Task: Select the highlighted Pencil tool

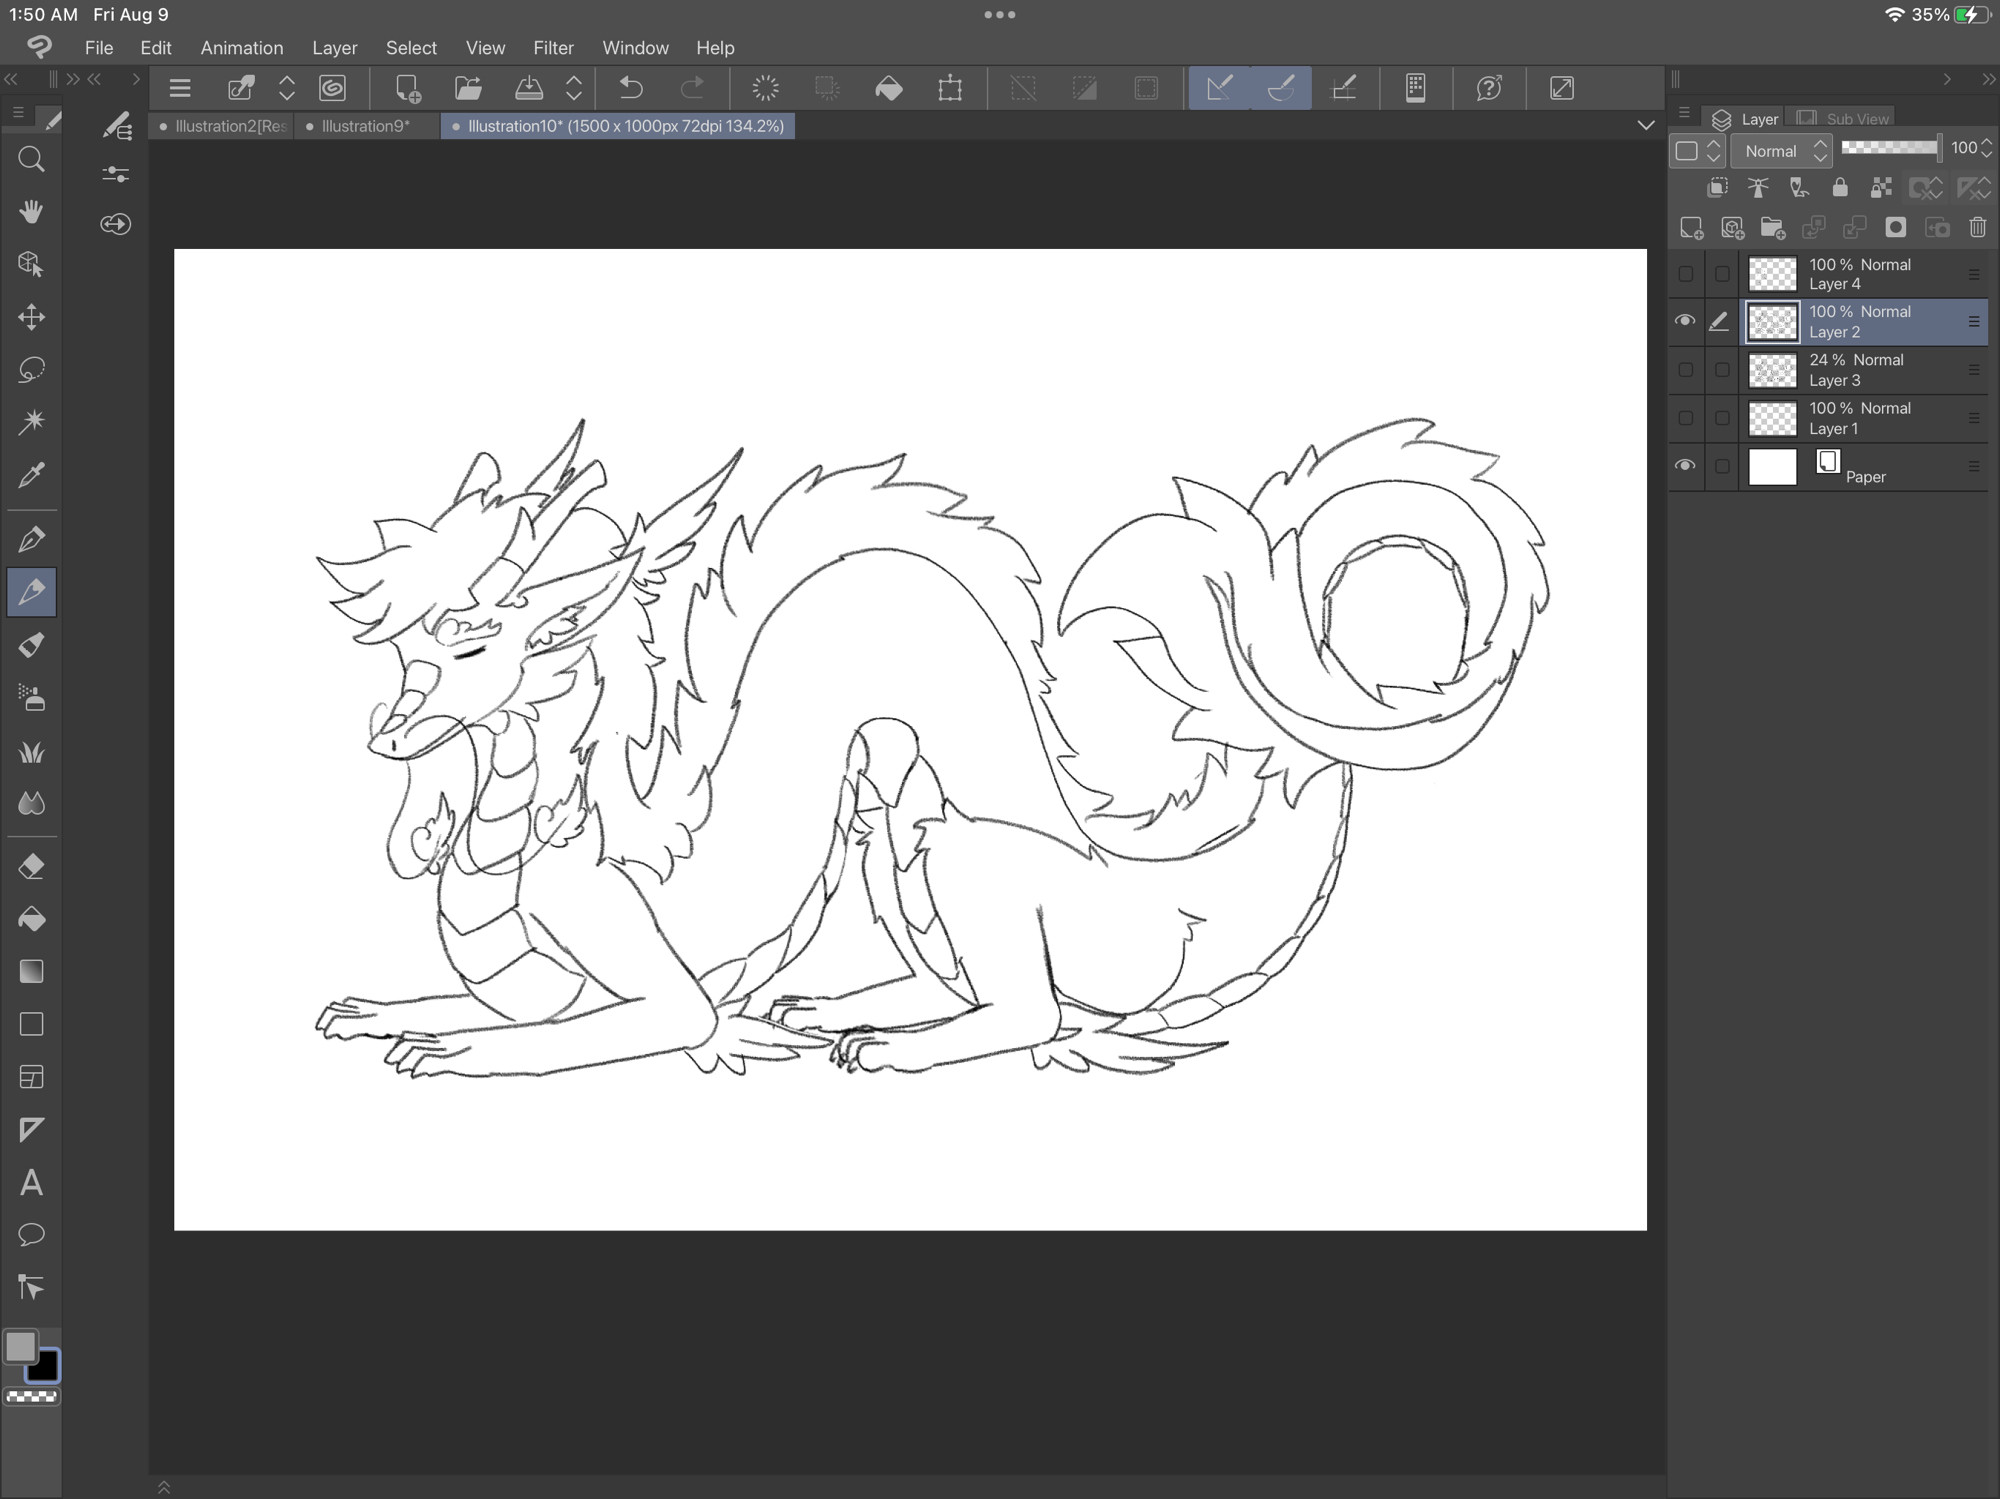Action: click(x=31, y=592)
